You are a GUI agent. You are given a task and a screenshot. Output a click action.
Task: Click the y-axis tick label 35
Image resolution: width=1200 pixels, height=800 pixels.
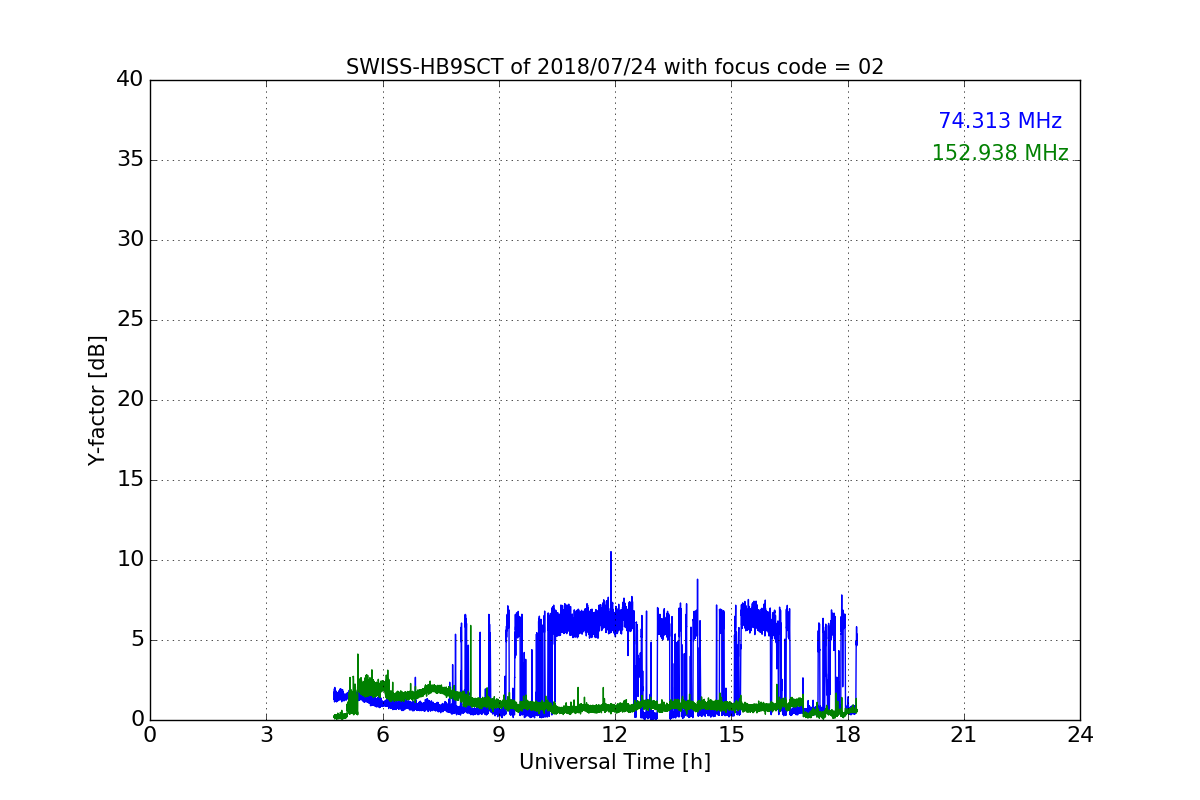click(130, 160)
